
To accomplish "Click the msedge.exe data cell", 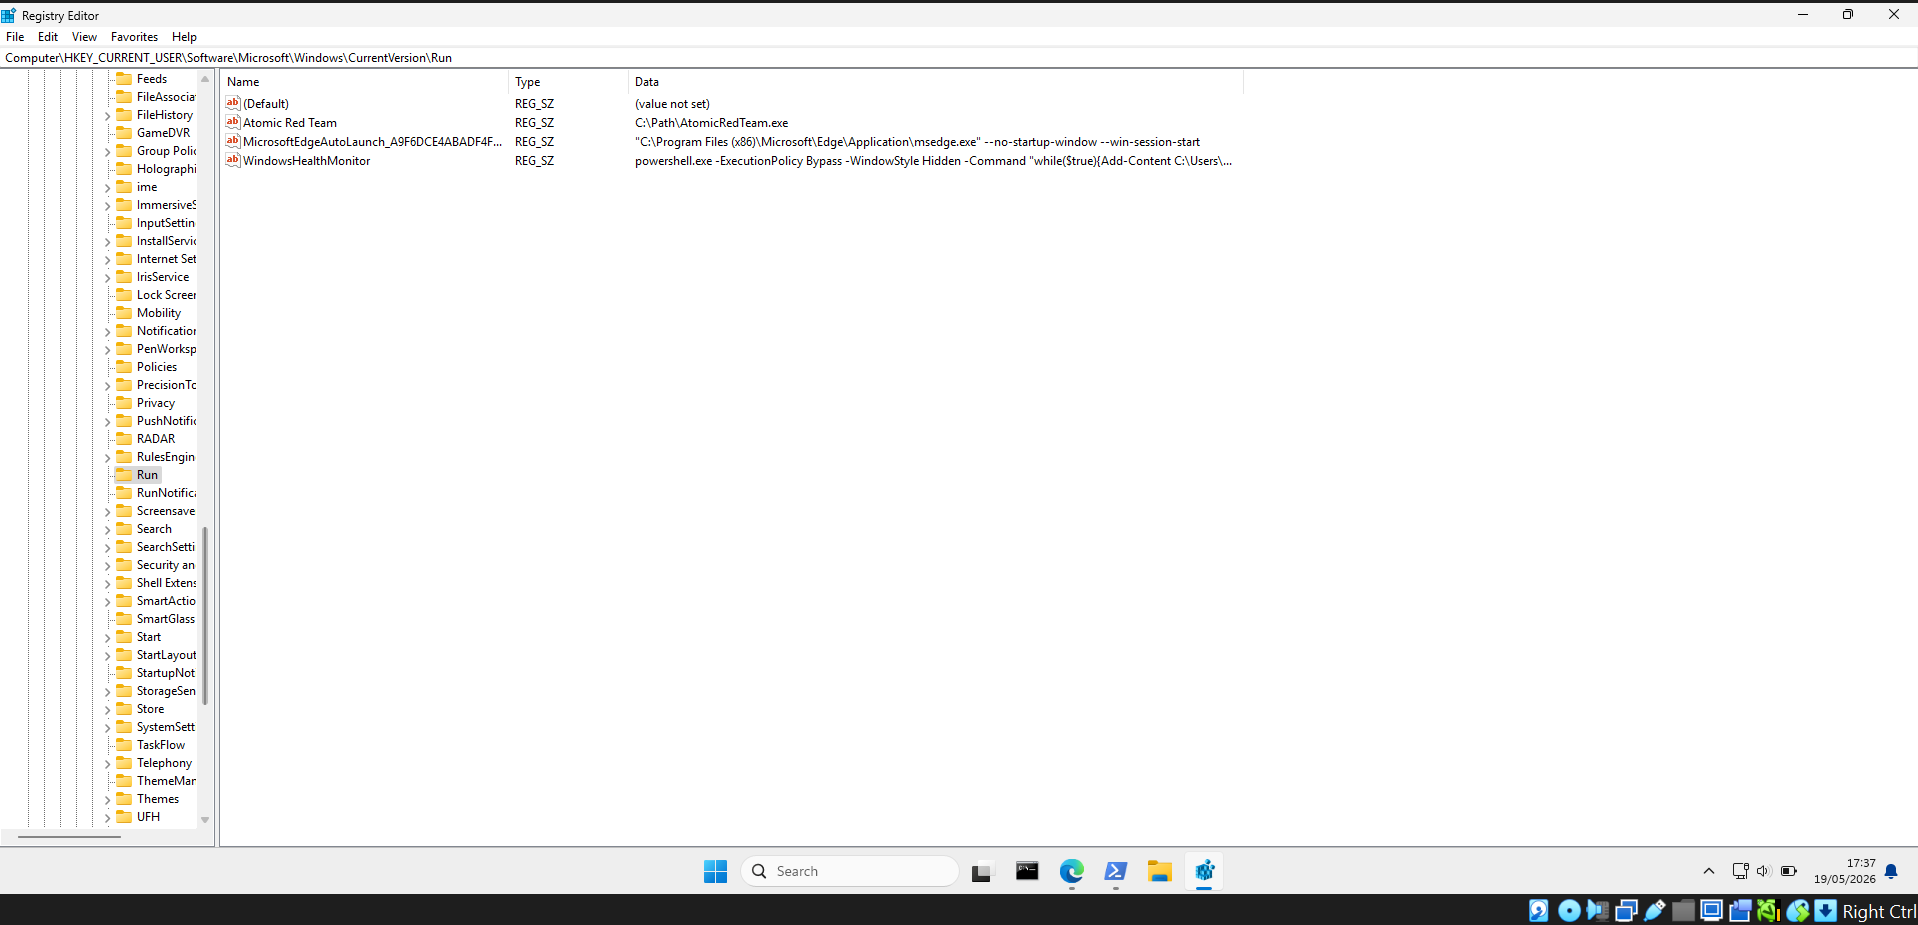I will click(917, 142).
